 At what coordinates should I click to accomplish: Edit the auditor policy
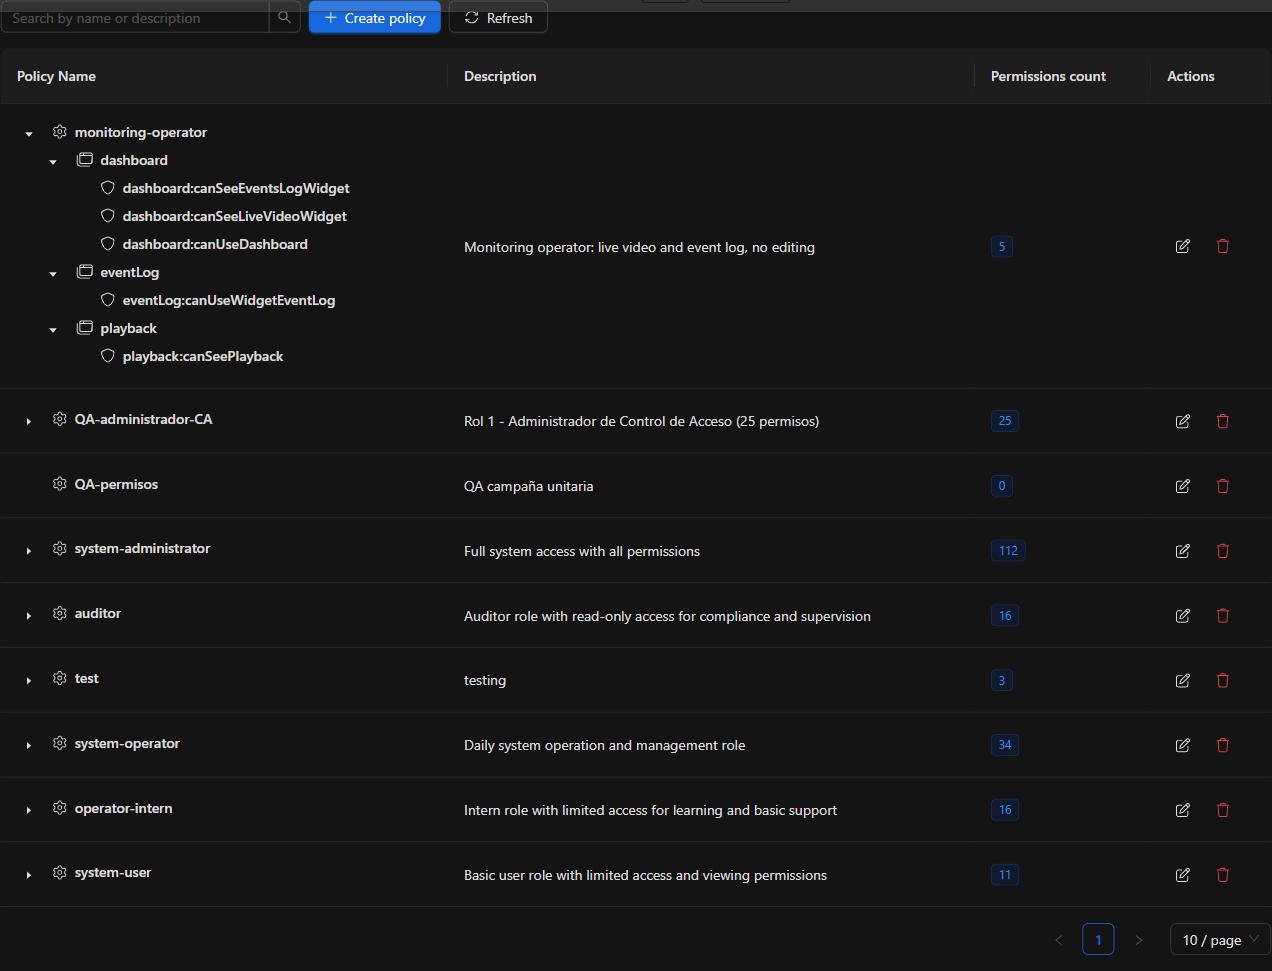1182,616
